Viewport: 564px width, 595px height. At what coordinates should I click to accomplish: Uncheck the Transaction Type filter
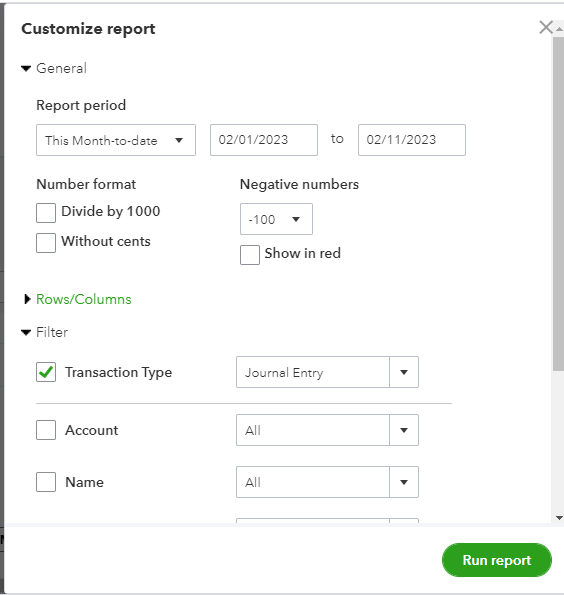46,372
